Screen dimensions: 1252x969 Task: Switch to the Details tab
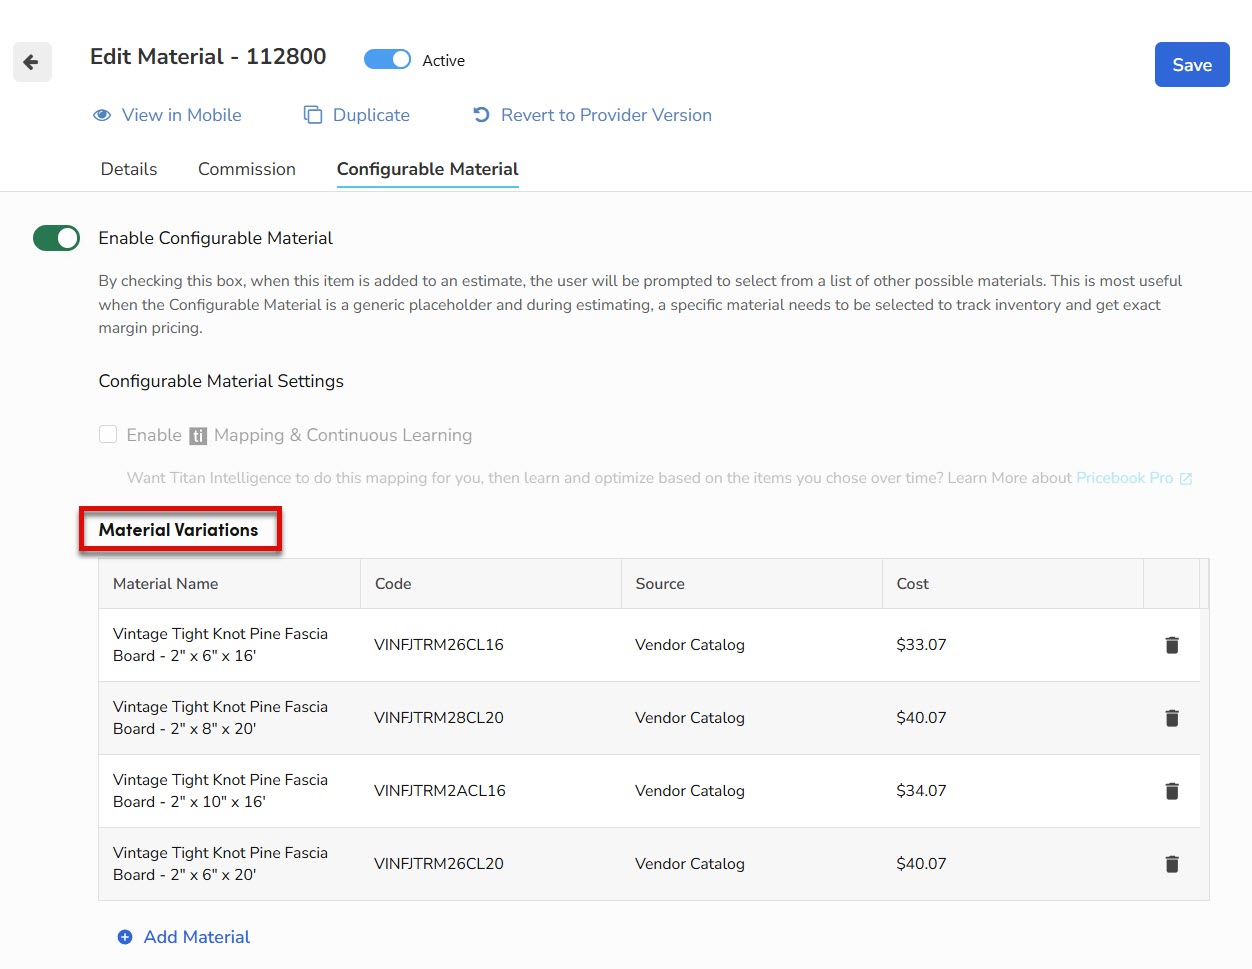(x=129, y=169)
